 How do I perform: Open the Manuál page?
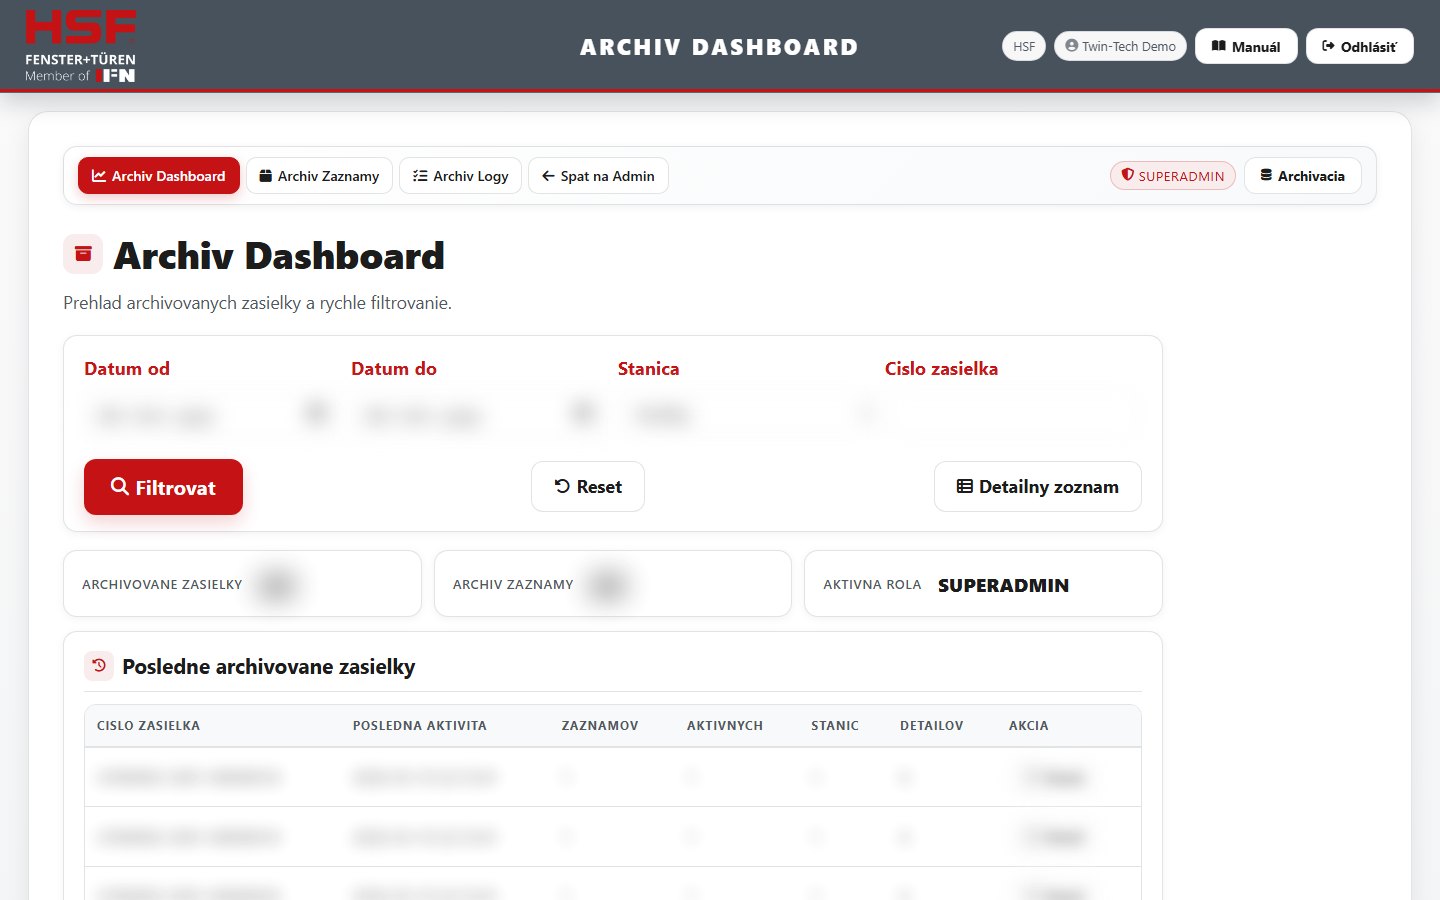[1246, 46]
